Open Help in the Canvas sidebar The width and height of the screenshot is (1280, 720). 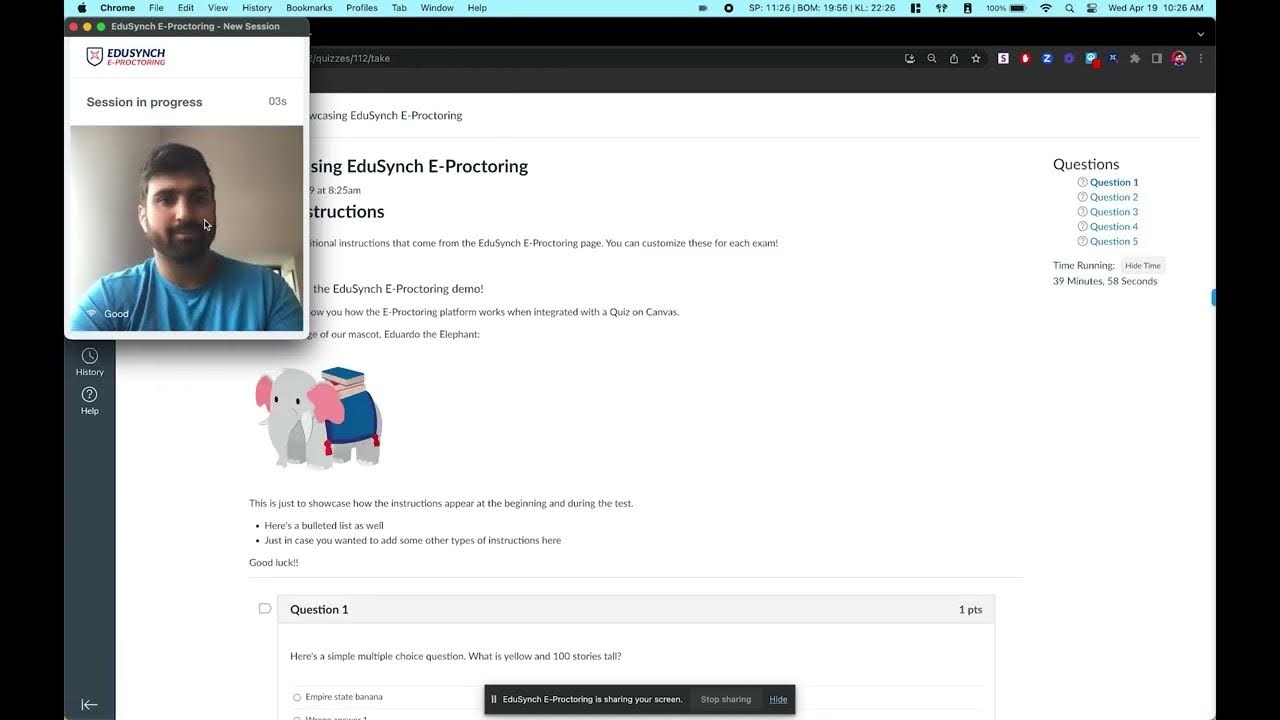click(x=89, y=400)
